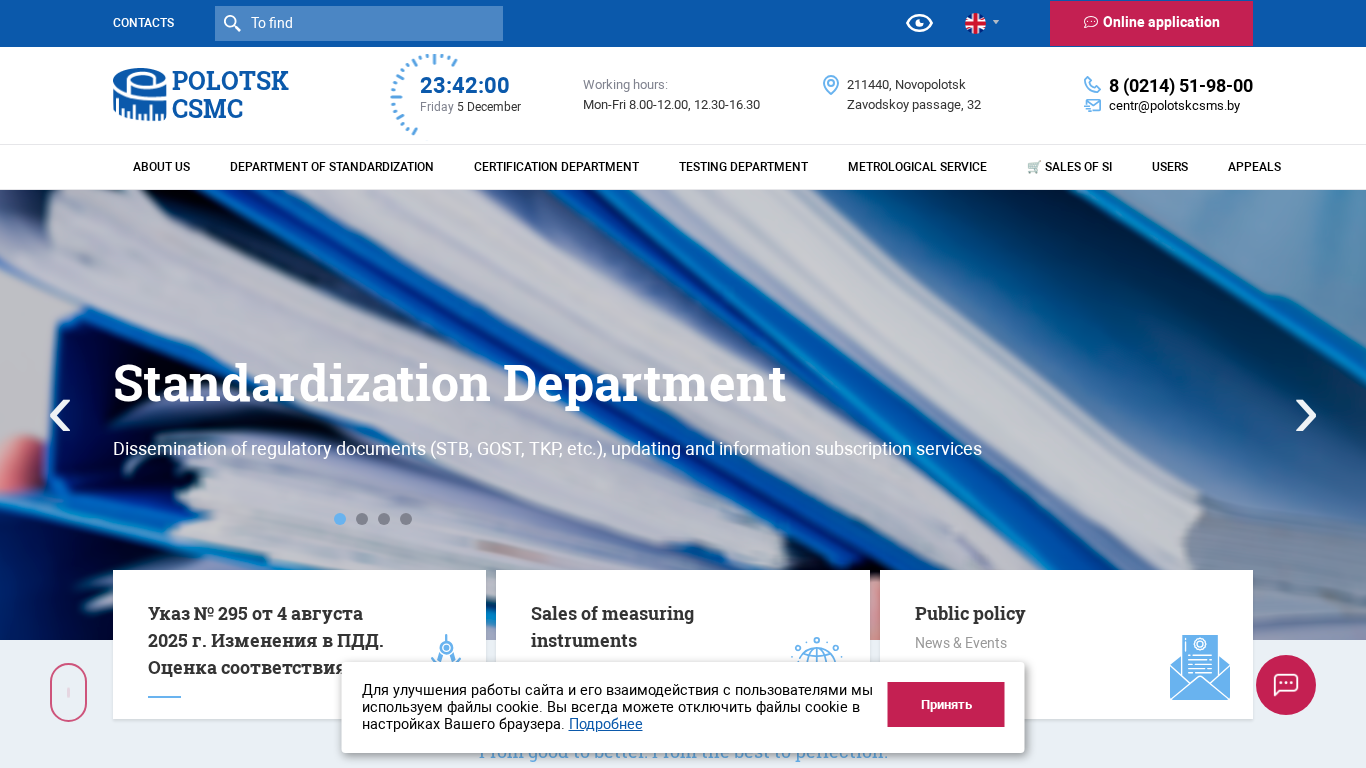The width and height of the screenshot is (1366, 768).
Task: Open the chat bubble widget
Action: [x=1286, y=685]
